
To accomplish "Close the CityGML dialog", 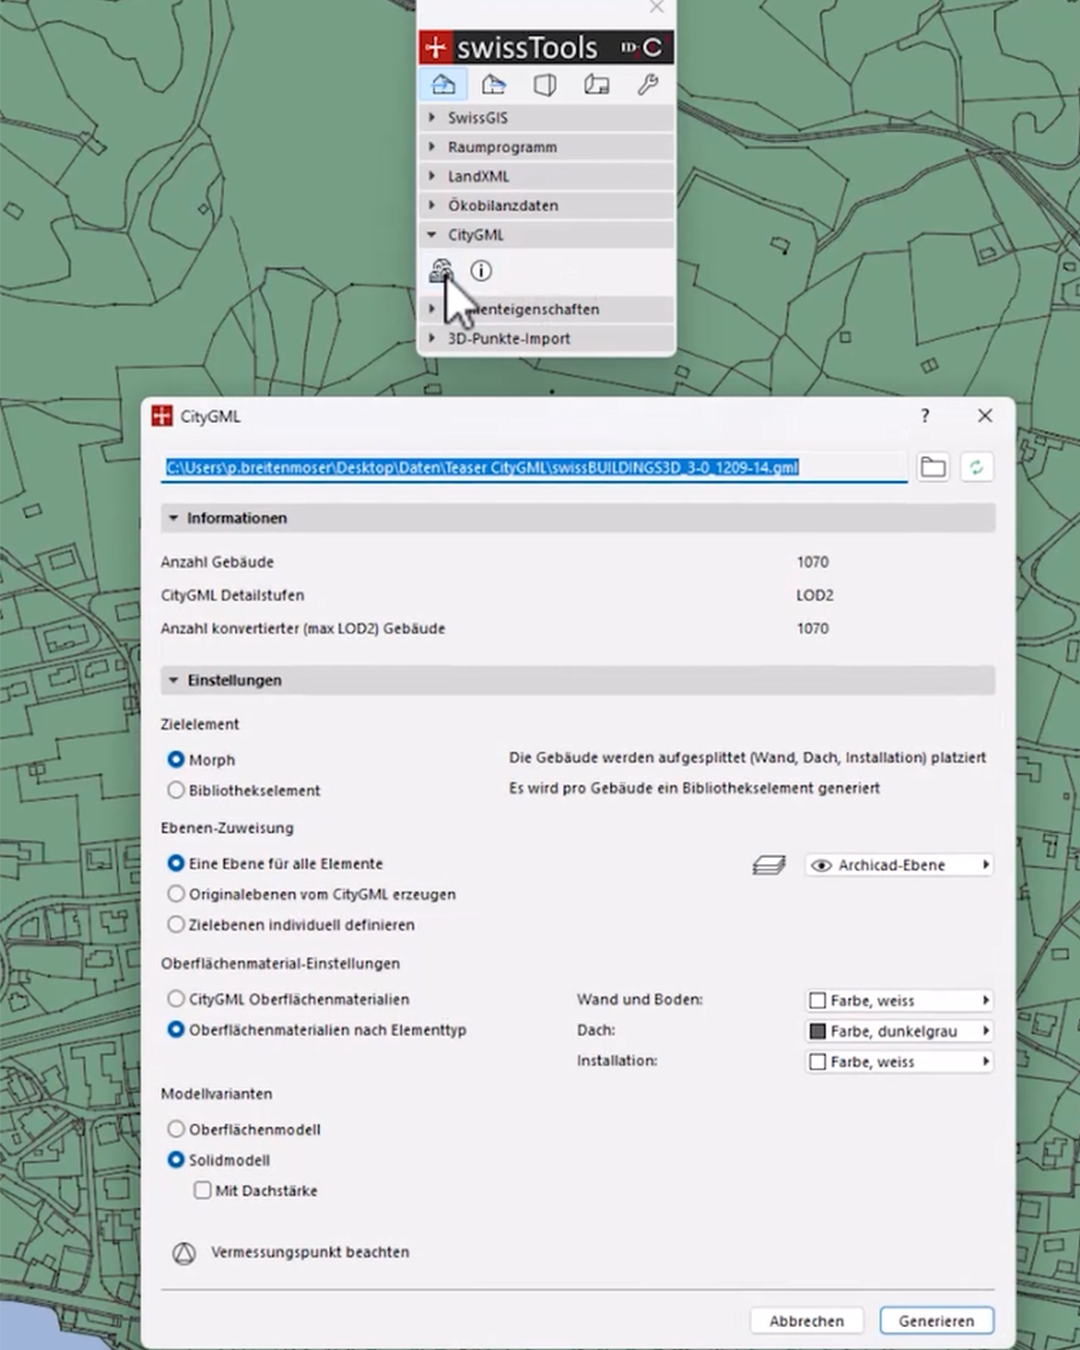I will pos(985,416).
